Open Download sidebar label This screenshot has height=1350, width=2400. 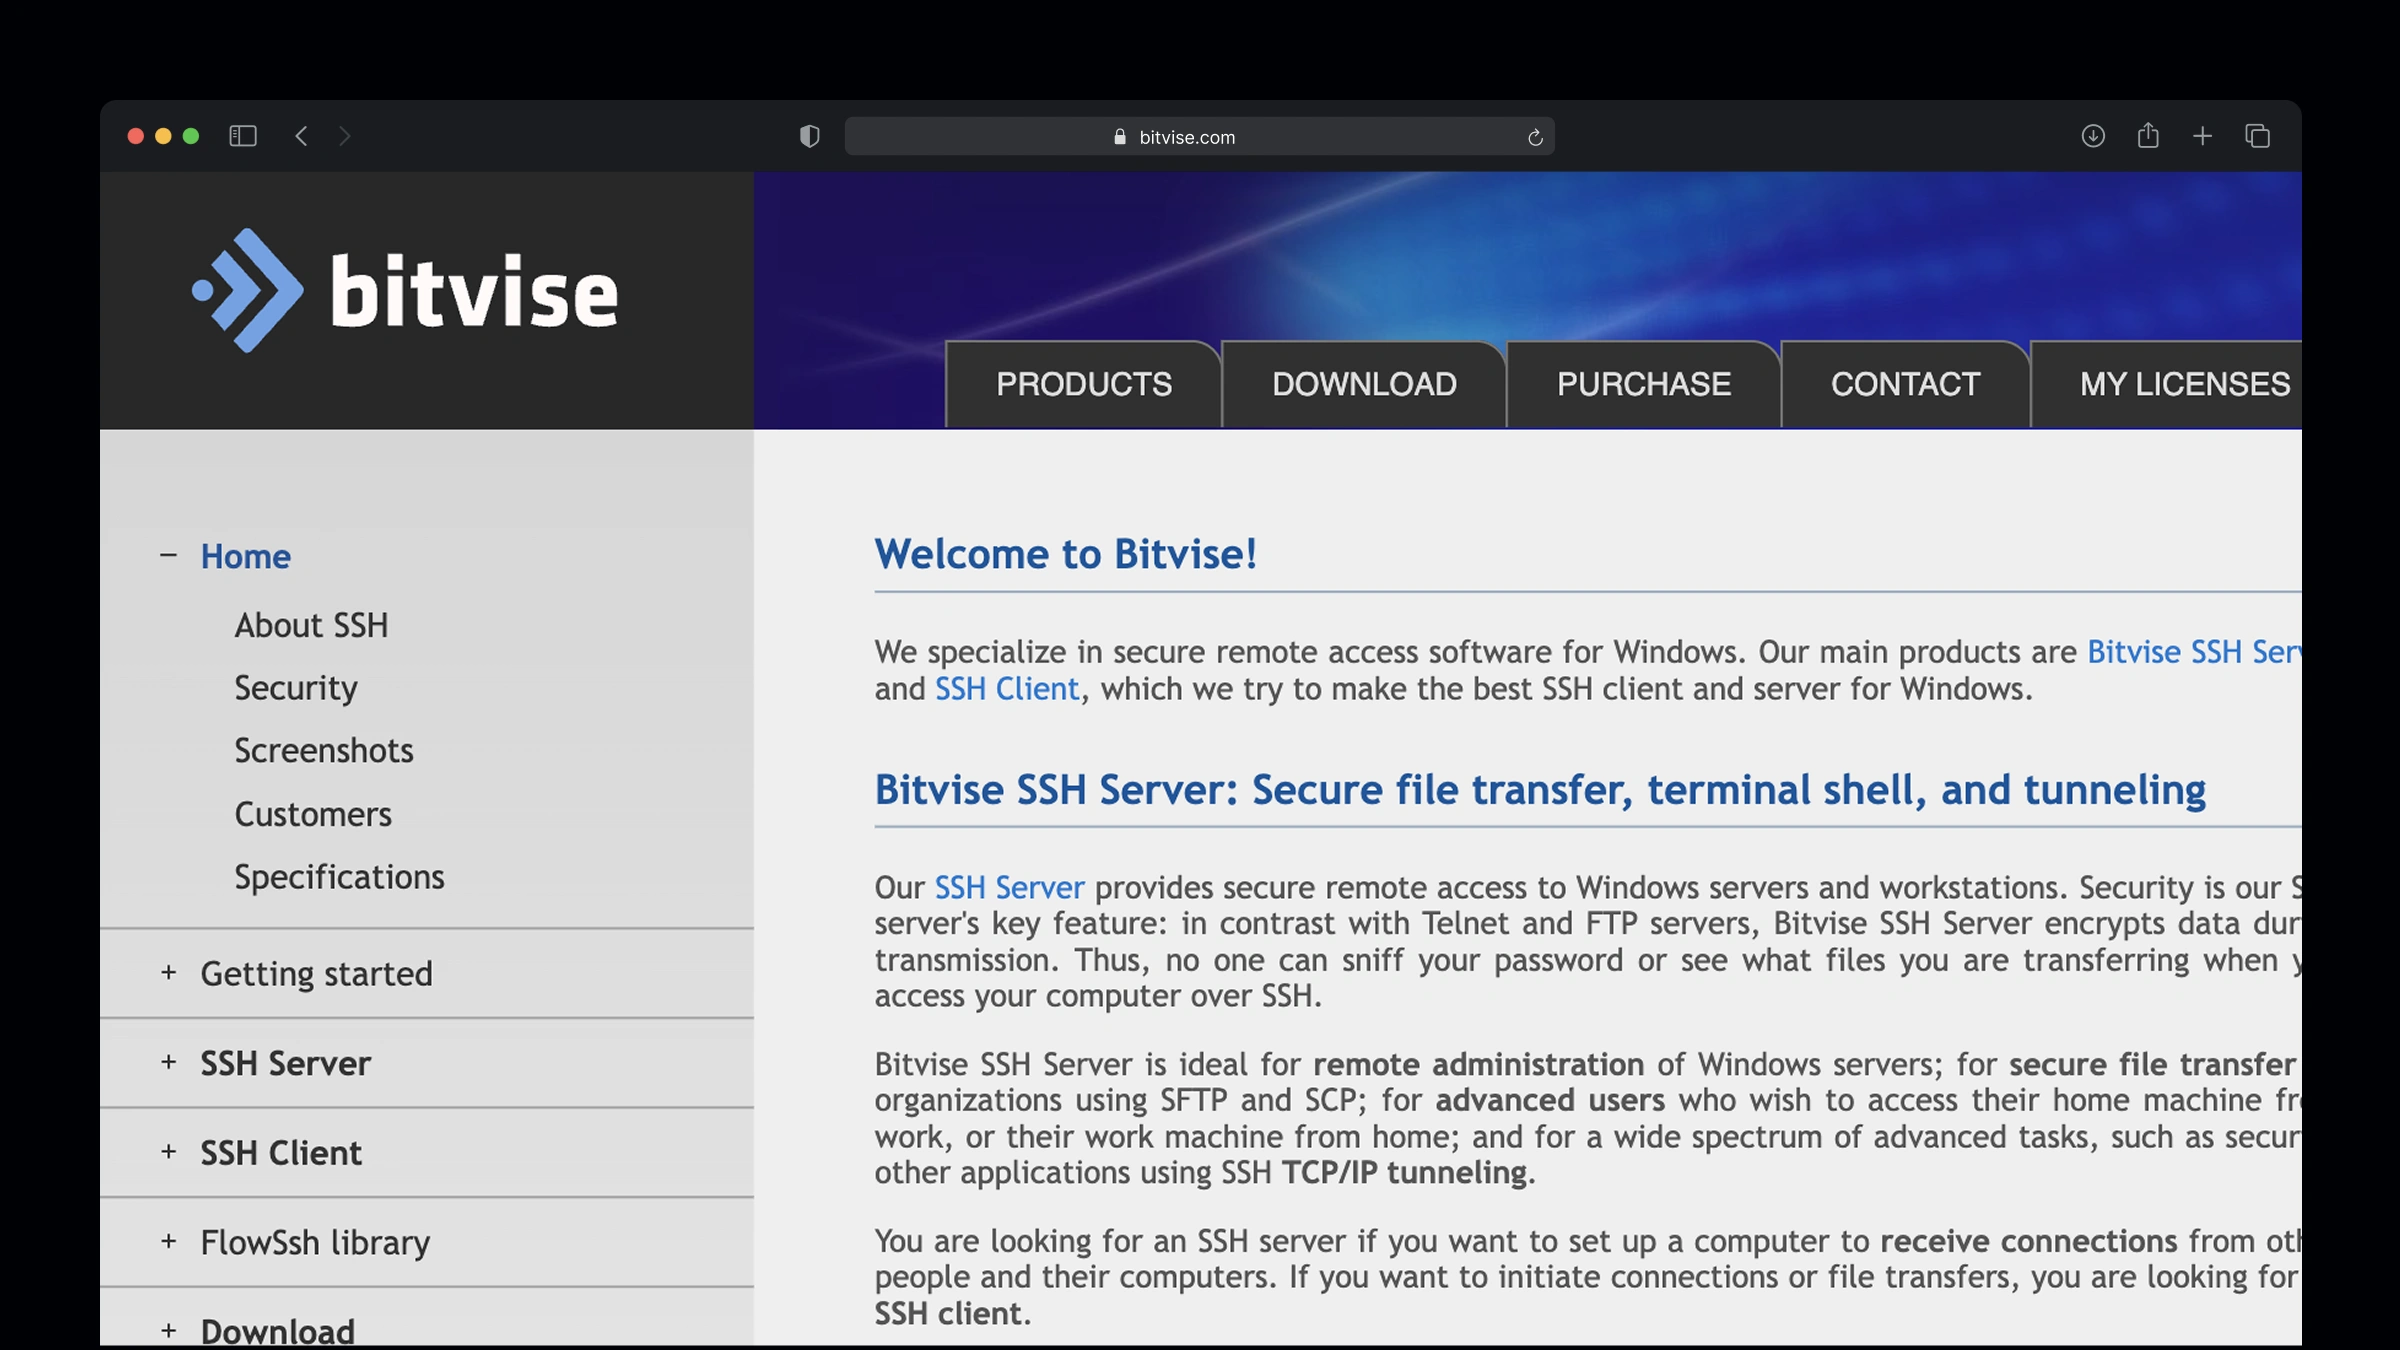pyautogui.click(x=277, y=1331)
